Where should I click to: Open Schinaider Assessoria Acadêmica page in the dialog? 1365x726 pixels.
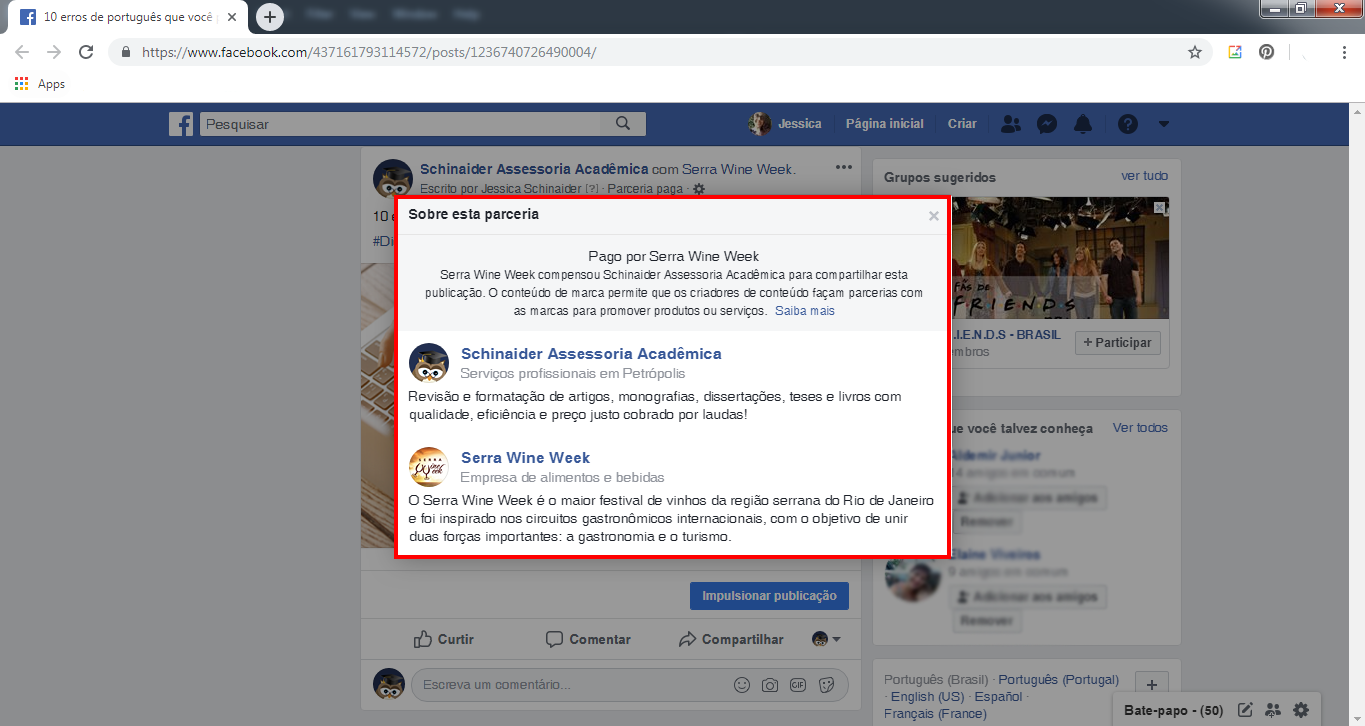tap(591, 354)
